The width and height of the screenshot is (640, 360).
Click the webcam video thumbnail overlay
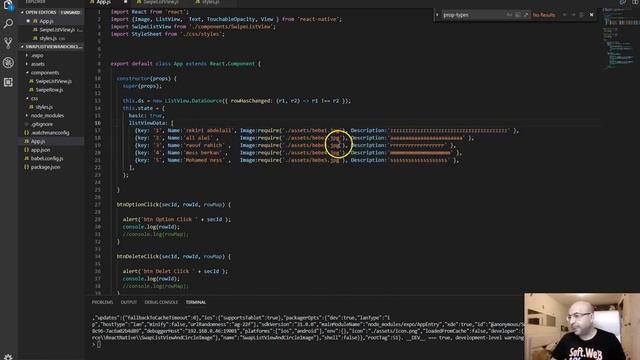tap(582, 327)
